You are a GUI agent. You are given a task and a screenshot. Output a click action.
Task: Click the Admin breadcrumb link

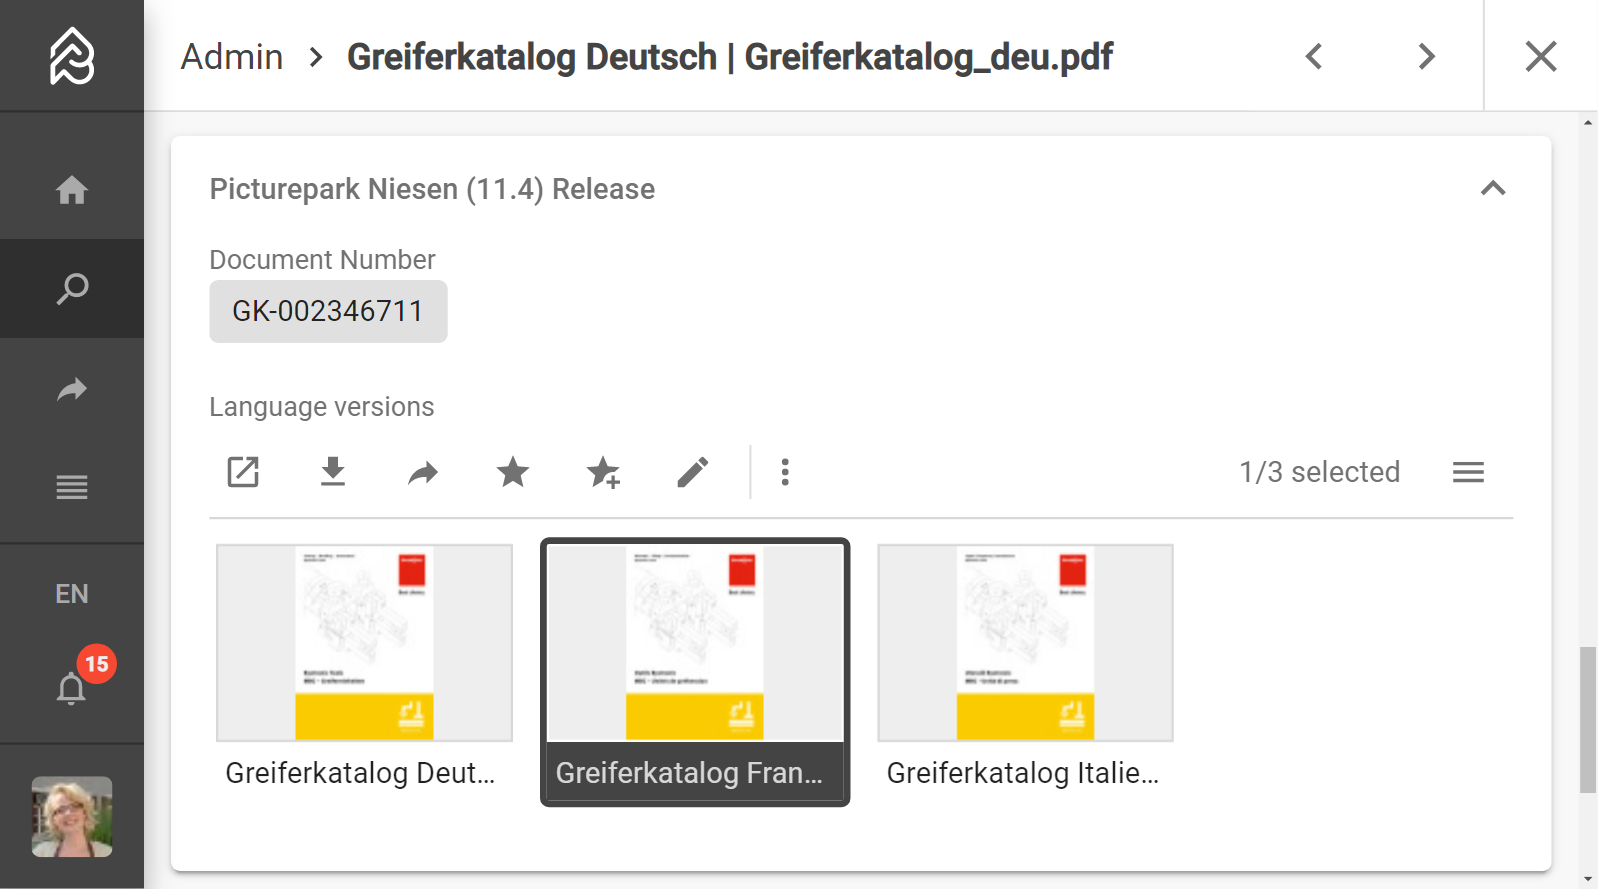232,57
